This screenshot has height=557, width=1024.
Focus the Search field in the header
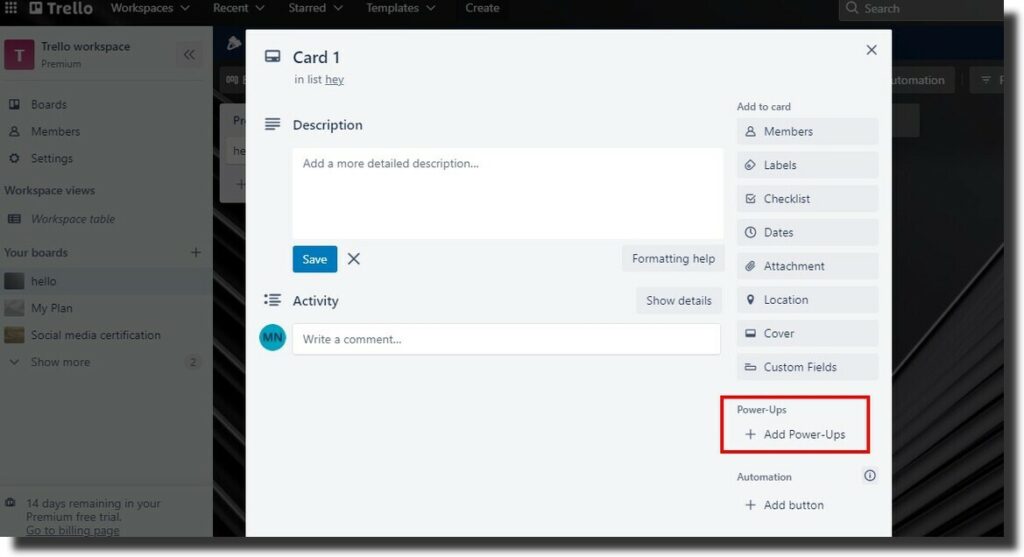(921, 8)
